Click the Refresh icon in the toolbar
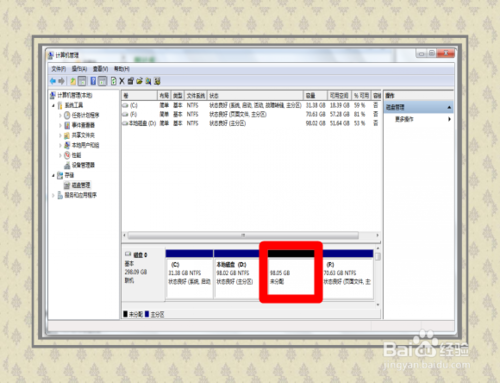500x383 pixels. 113,81
